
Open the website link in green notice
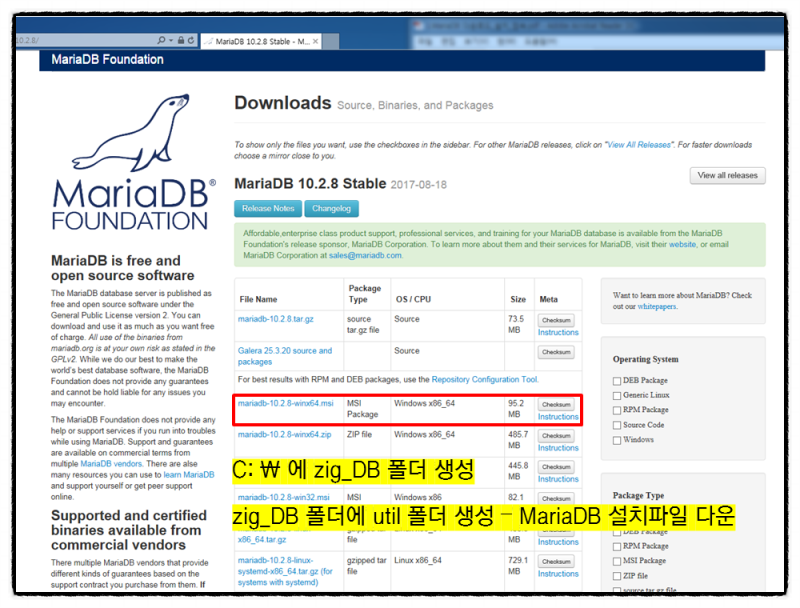coord(682,244)
